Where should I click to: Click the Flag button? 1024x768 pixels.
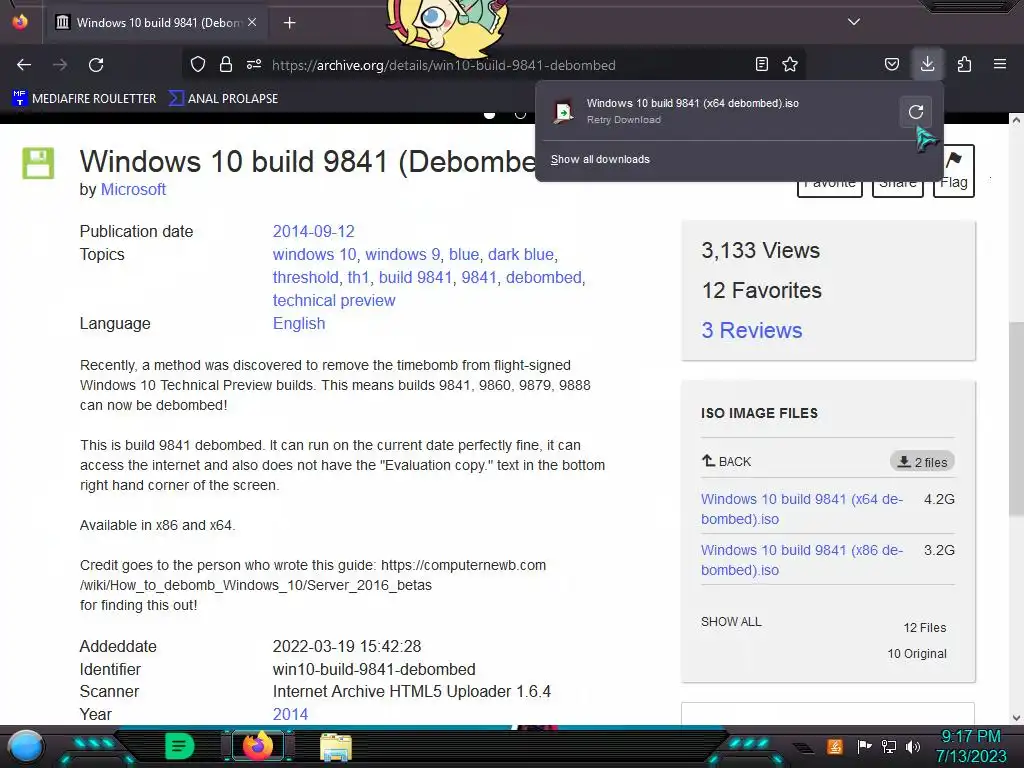pos(953,170)
